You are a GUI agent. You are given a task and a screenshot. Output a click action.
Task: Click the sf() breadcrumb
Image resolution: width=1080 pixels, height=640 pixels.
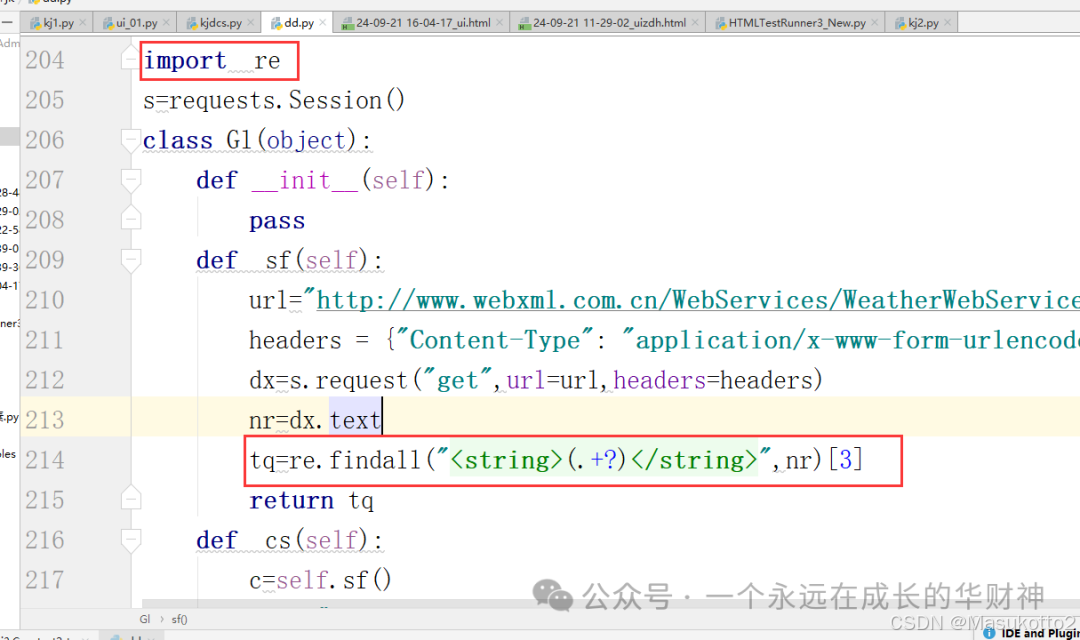tap(179, 619)
